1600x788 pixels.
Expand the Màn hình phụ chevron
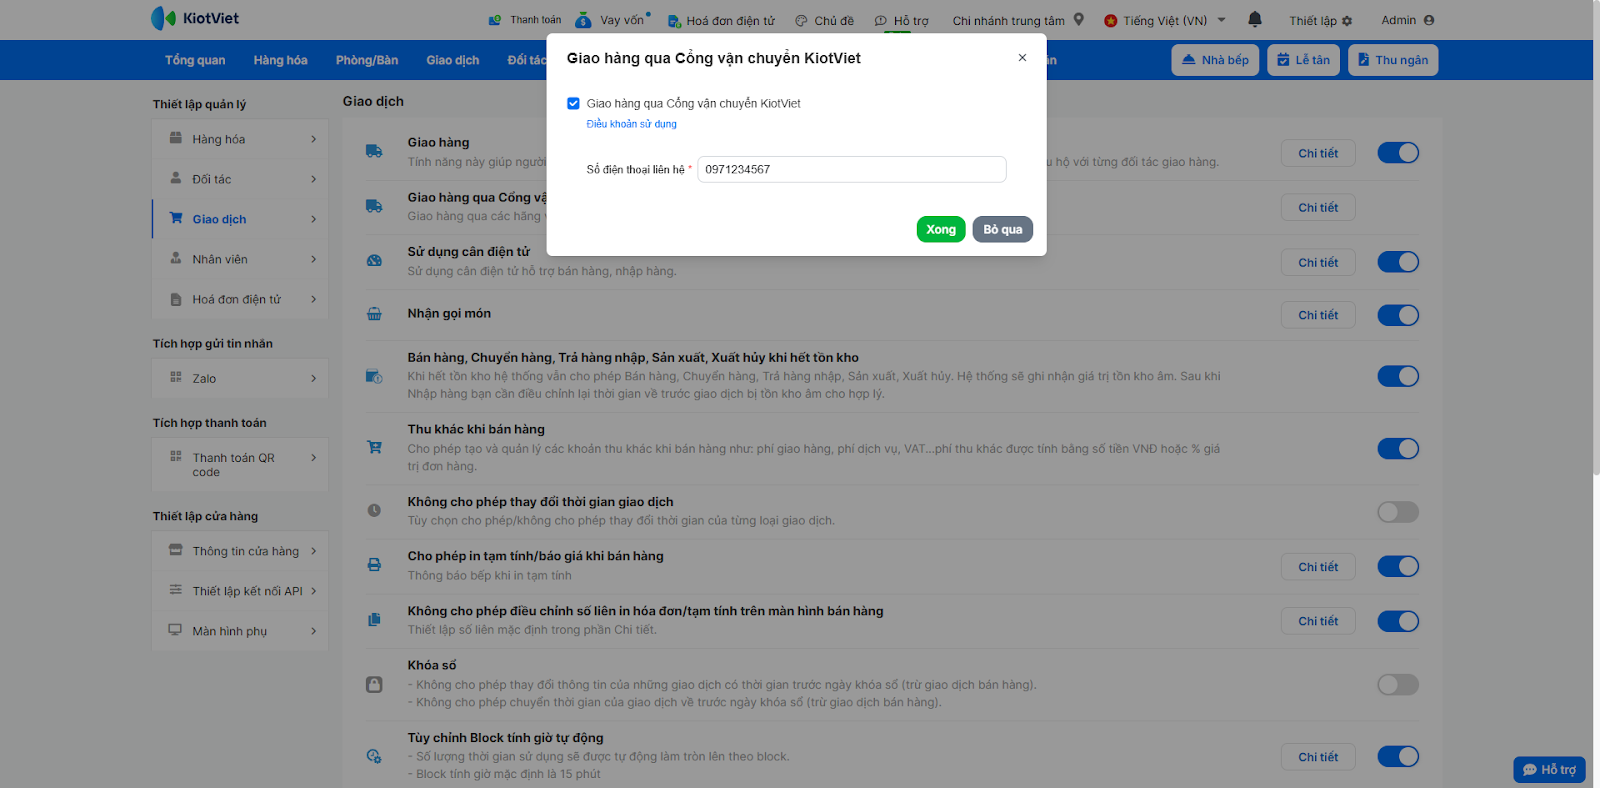(313, 631)
